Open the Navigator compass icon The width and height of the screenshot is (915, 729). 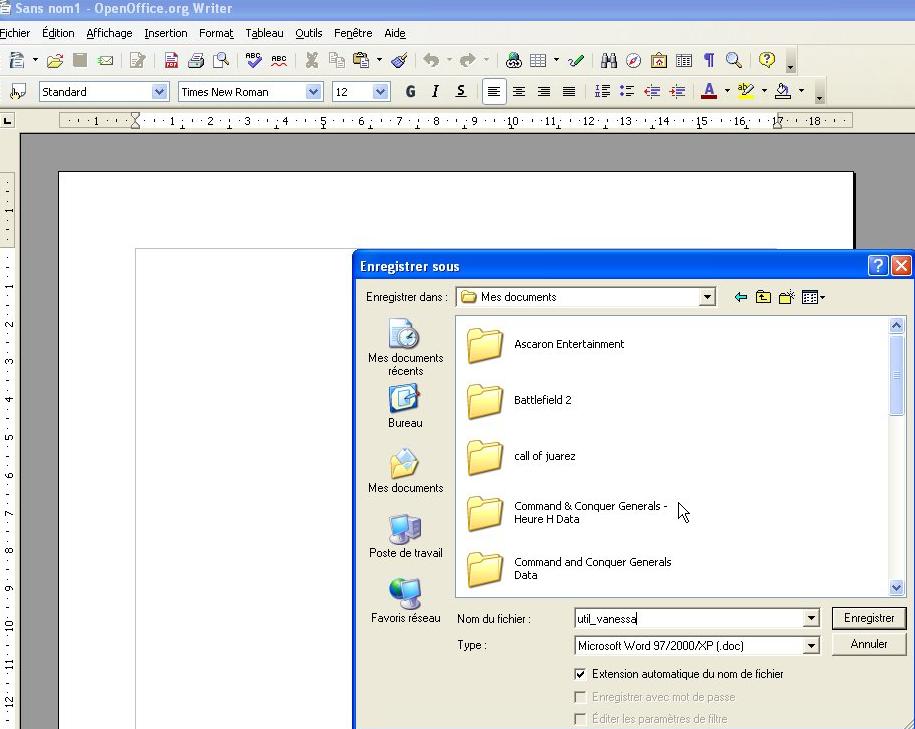[634, 60]
